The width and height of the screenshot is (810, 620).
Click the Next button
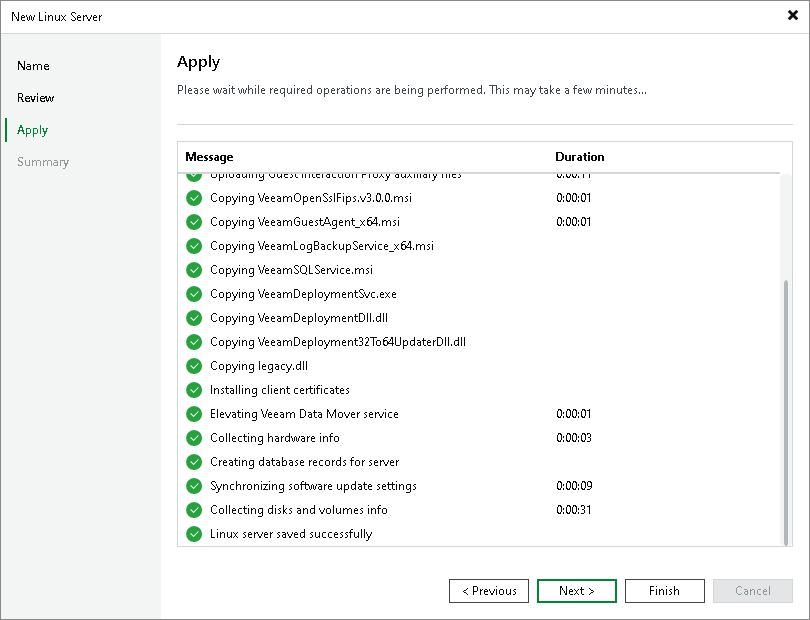(577, 591)
